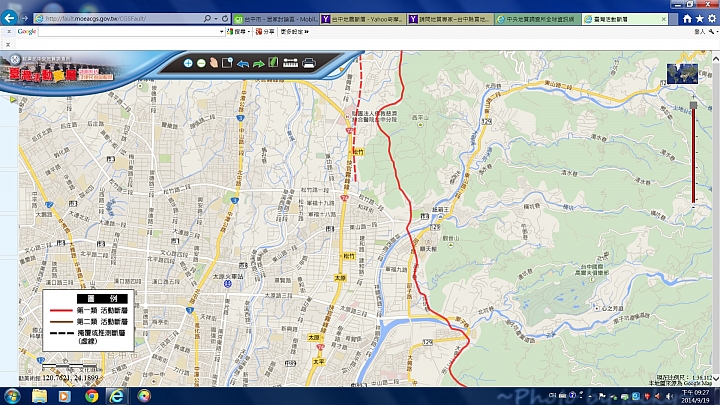This screenshot has width=720, height=405.
Task: Open favorites star icon
Action: (x=699, y=18)
